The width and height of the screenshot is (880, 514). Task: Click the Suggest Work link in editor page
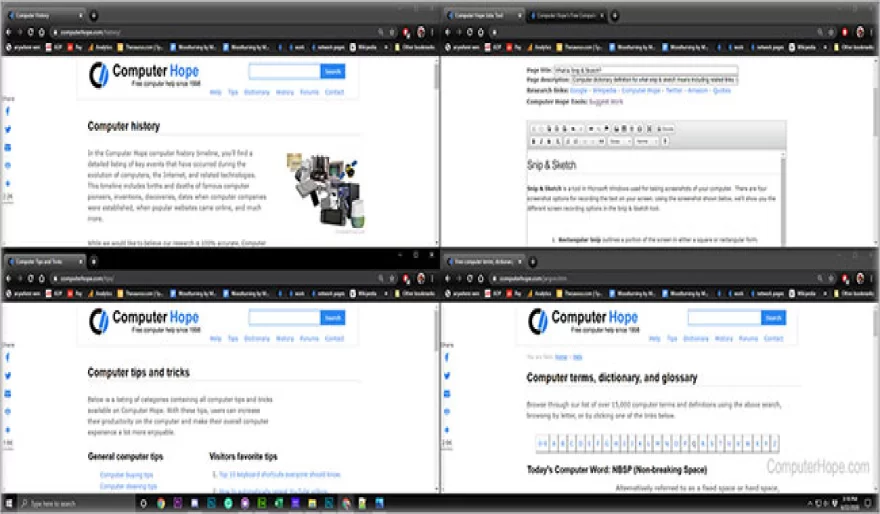tap(606, 102)
